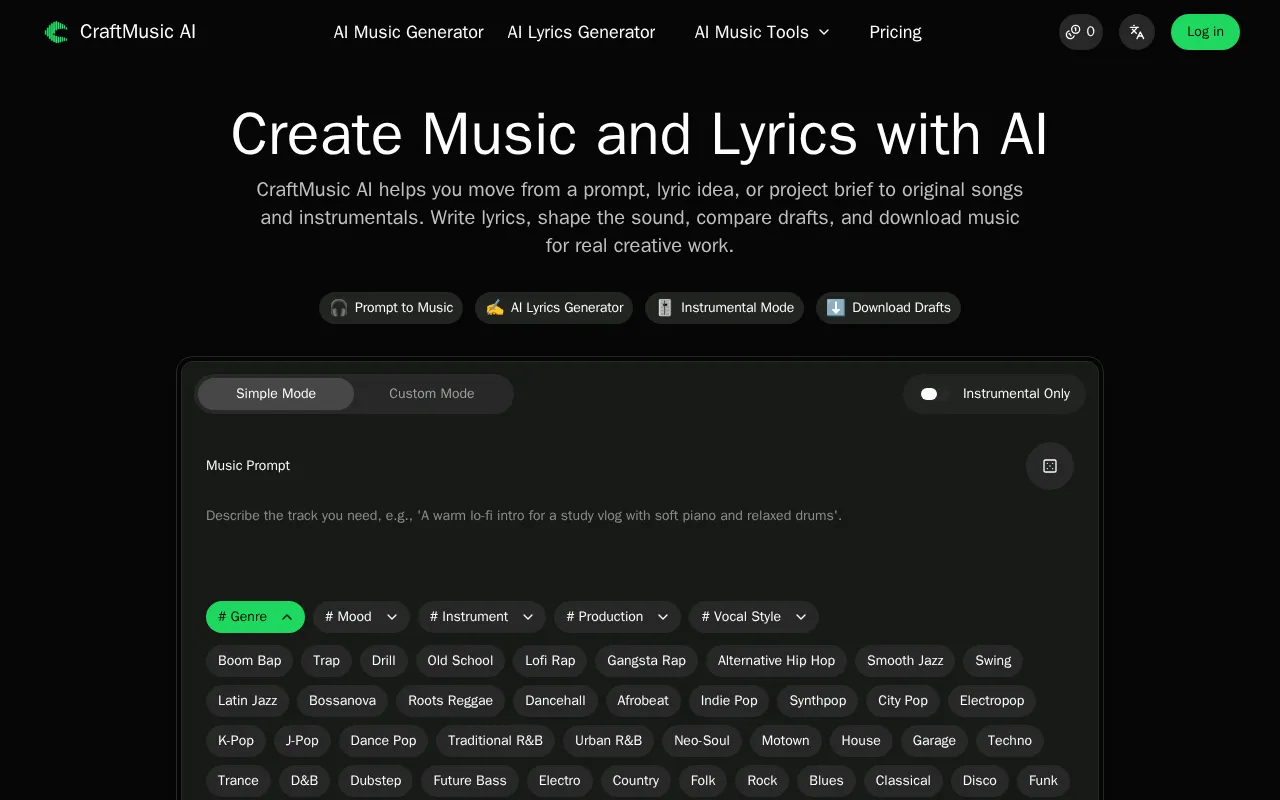Collapse the # Genre tag dropdown

tap(255, 617)
